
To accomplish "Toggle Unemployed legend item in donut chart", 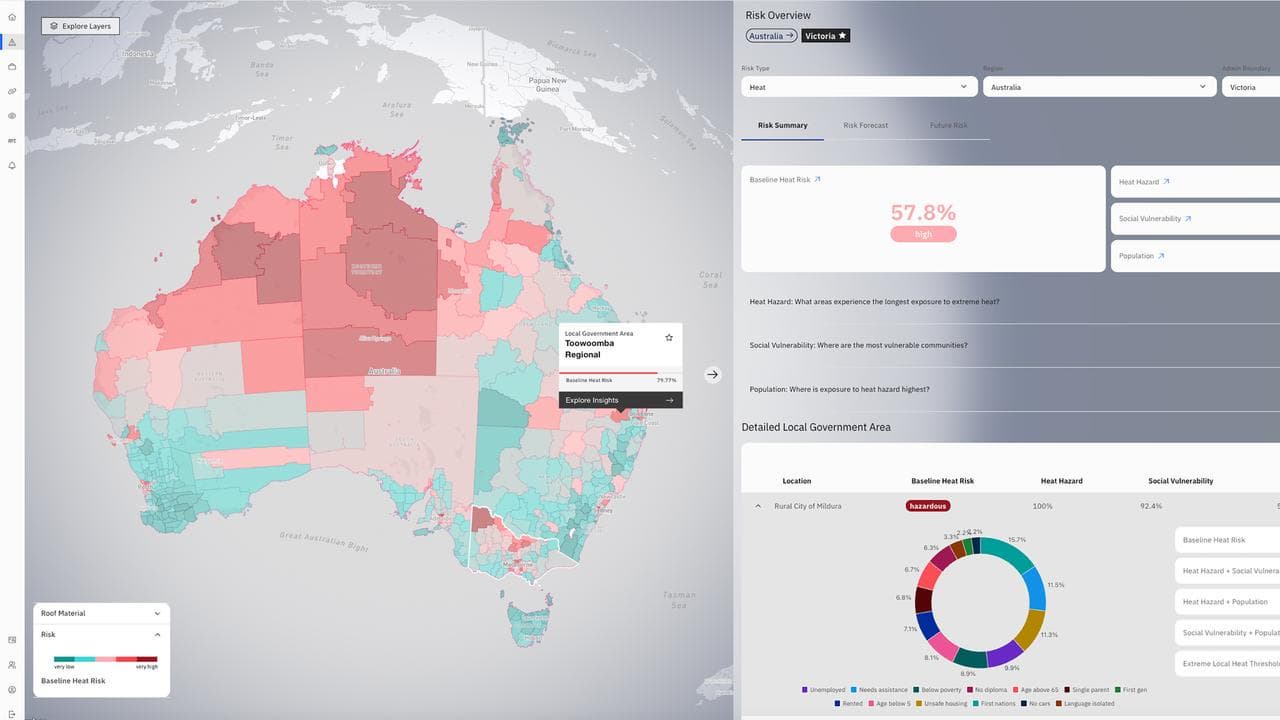I will pos(824,690).
